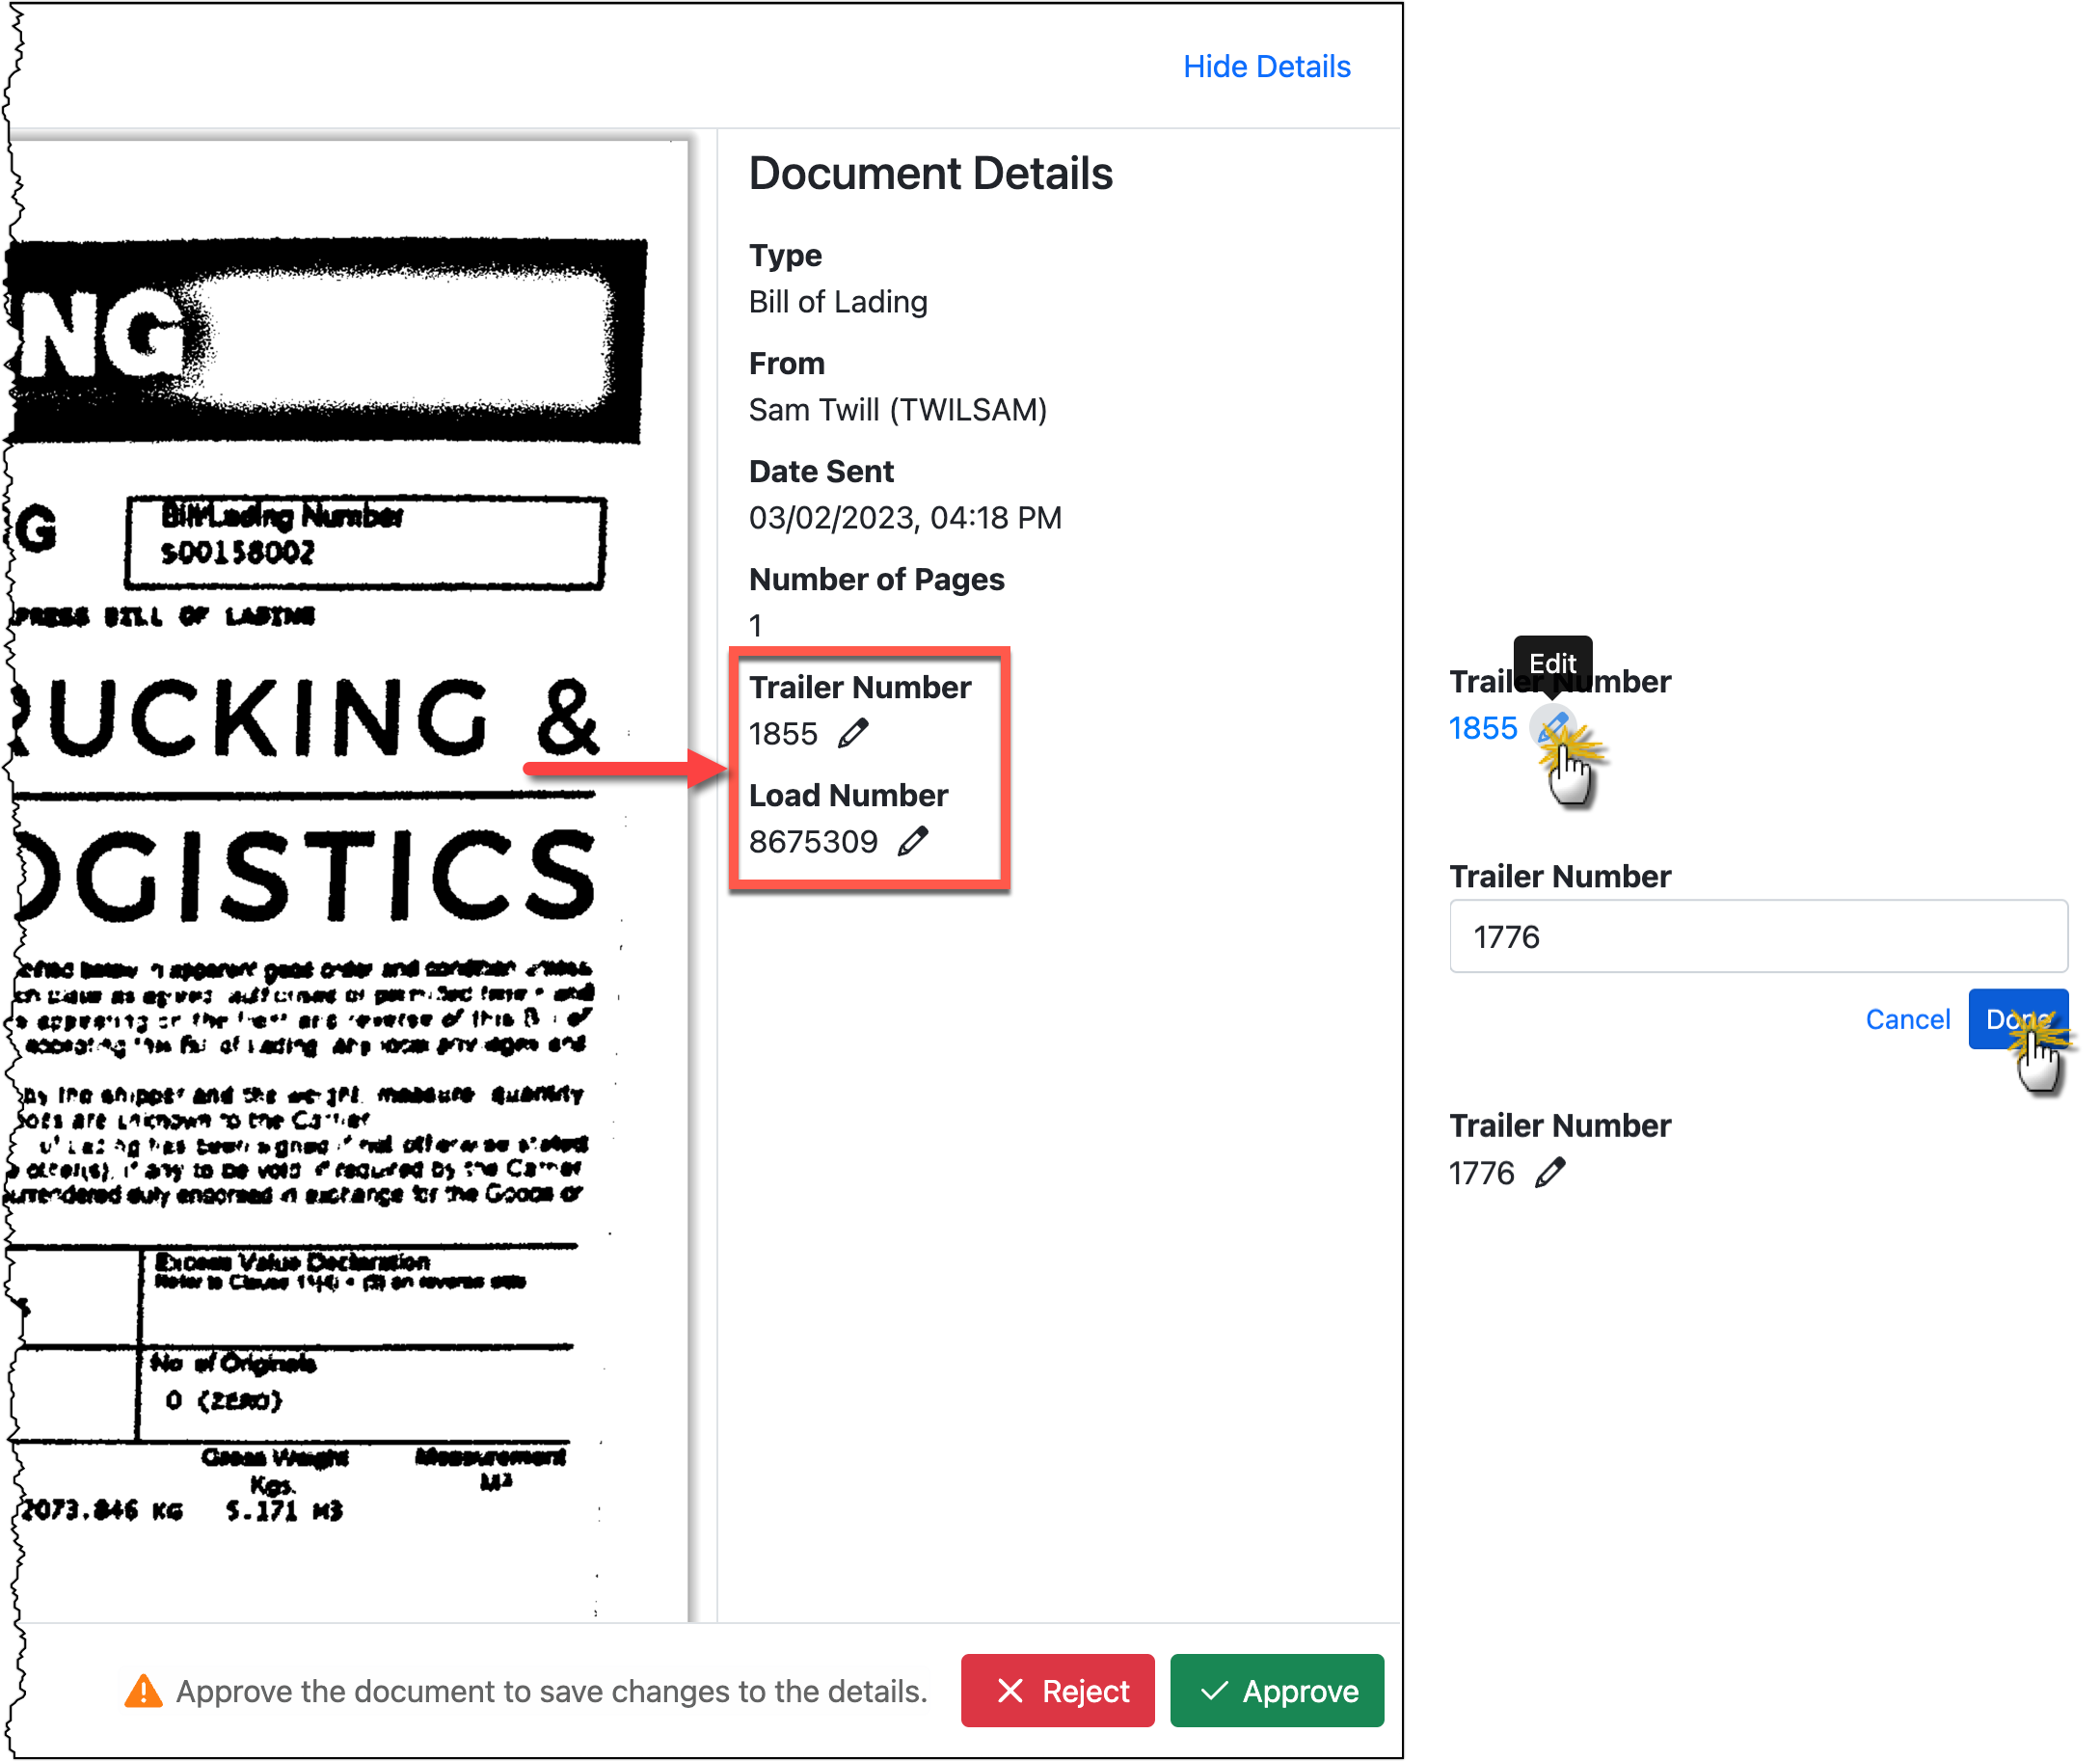
Task: Click the updated Trailer Number 1776 value
Action: pos(1483,1172)
